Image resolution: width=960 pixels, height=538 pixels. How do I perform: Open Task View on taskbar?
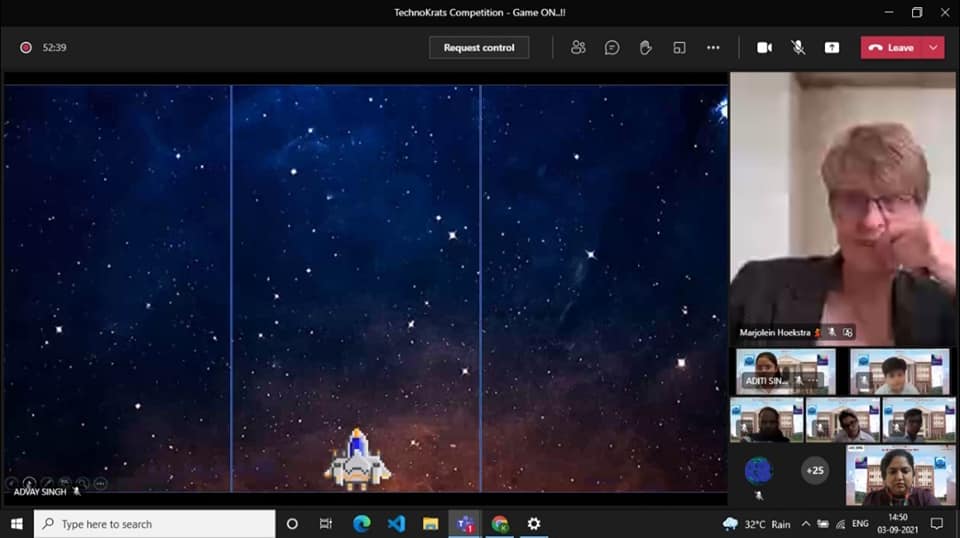(326, 524)
